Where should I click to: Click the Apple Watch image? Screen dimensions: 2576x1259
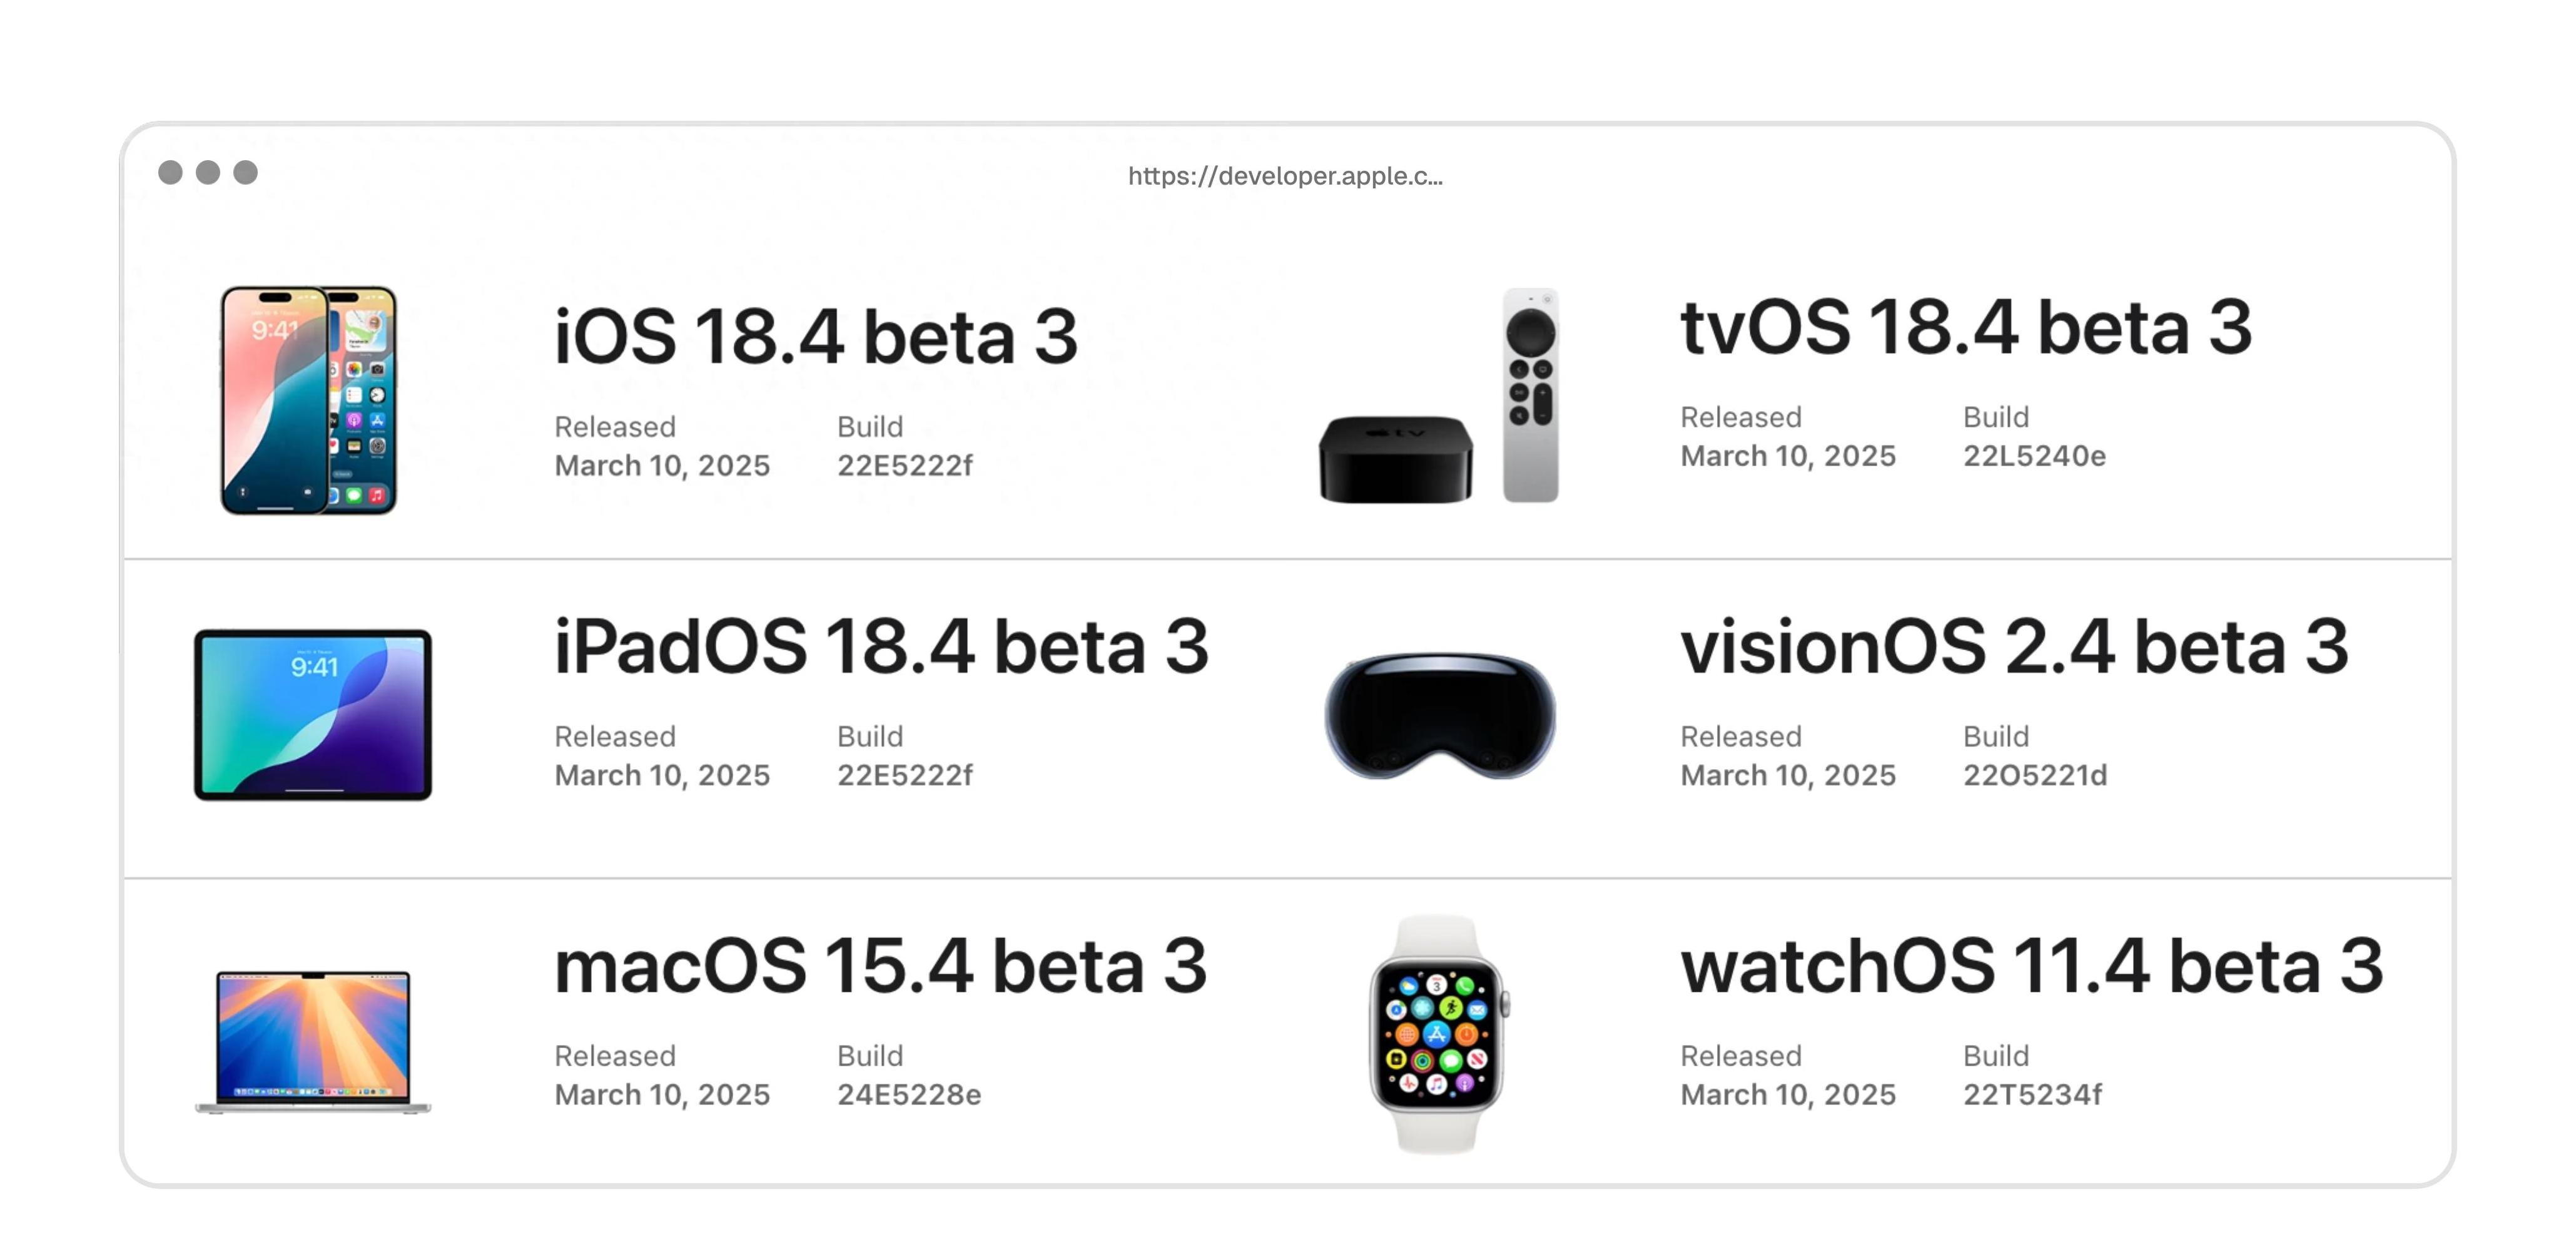(x=1437, y=1034)
